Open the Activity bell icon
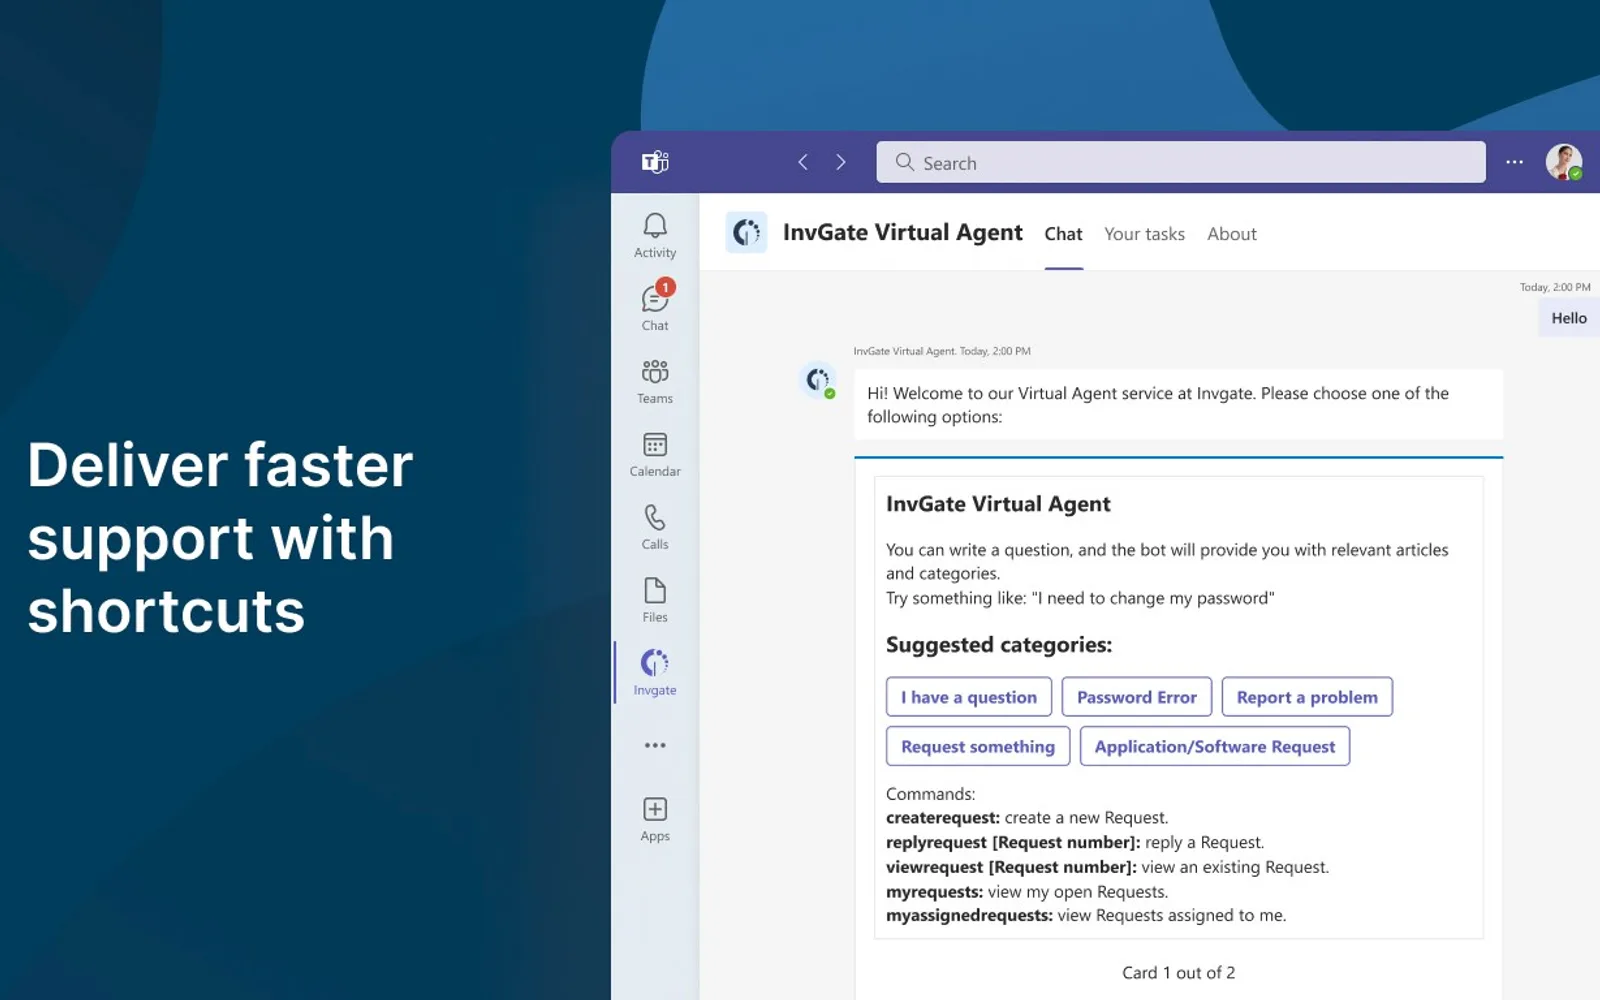 (655, 235)
